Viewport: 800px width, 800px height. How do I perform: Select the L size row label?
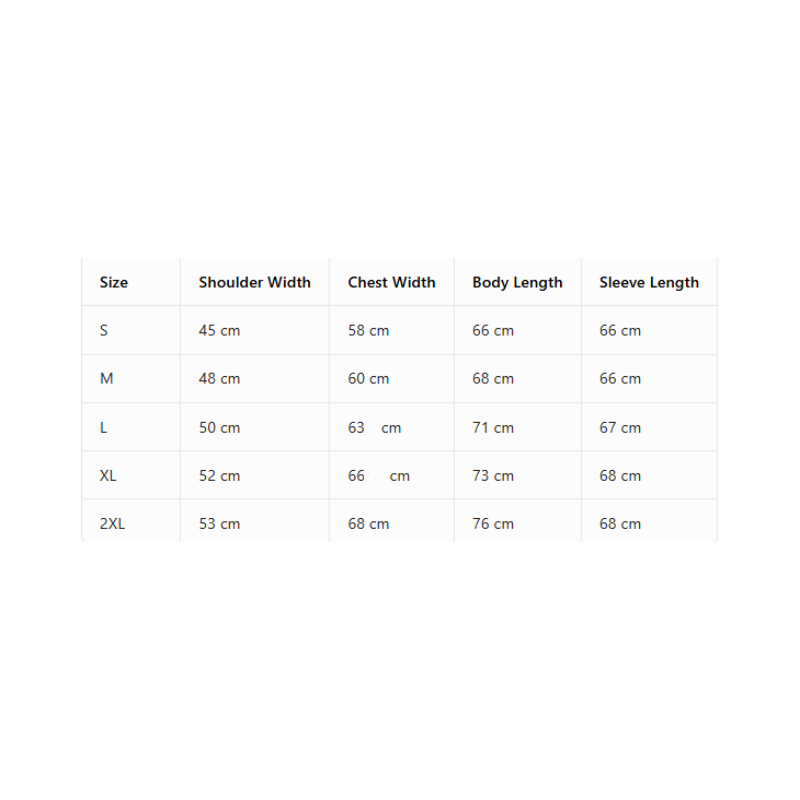point(104,427)
